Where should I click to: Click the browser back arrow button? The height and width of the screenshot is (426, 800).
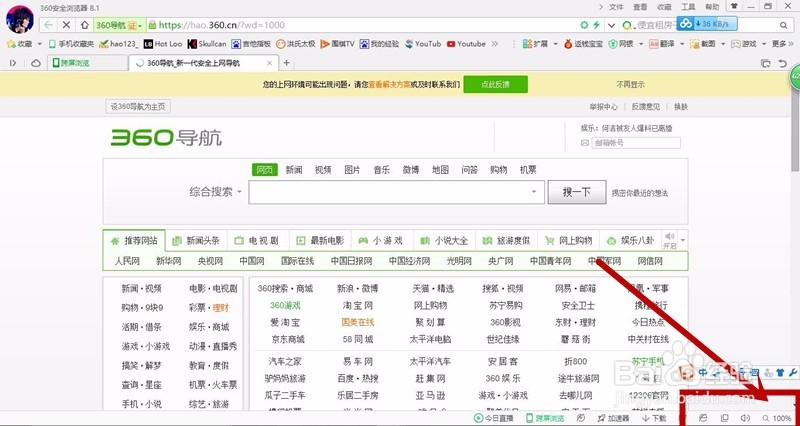point(48,24)
